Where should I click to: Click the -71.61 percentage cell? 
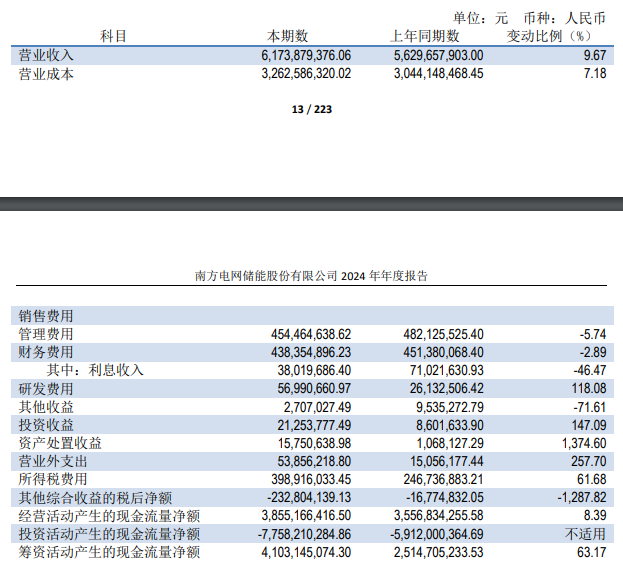click(x=590, y=407)
